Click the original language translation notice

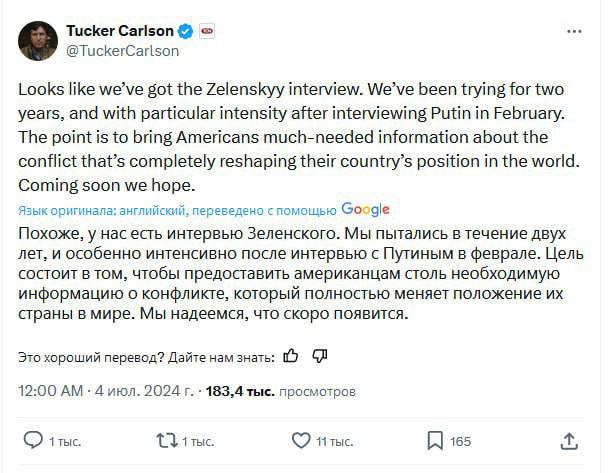[x=176, y=210]
